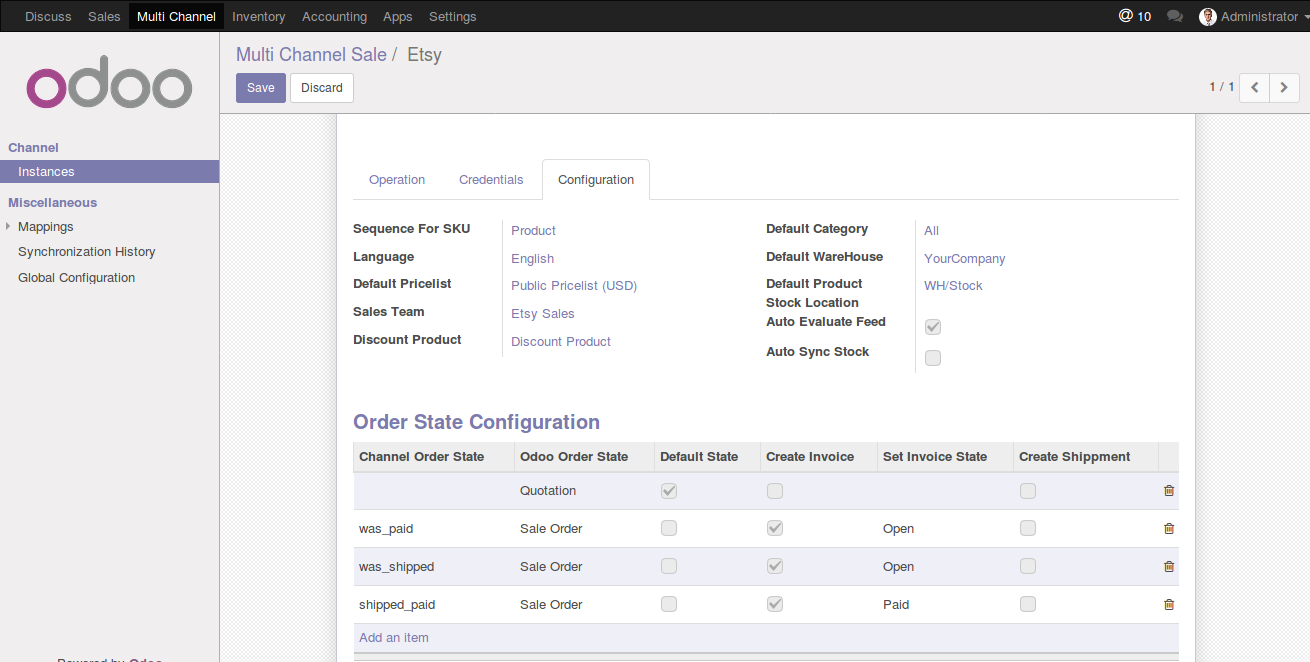Image resolution: width=1310 pixels, height=662 pixels.
Task: Open the Inventory menu
Action: tap(258, 16)
